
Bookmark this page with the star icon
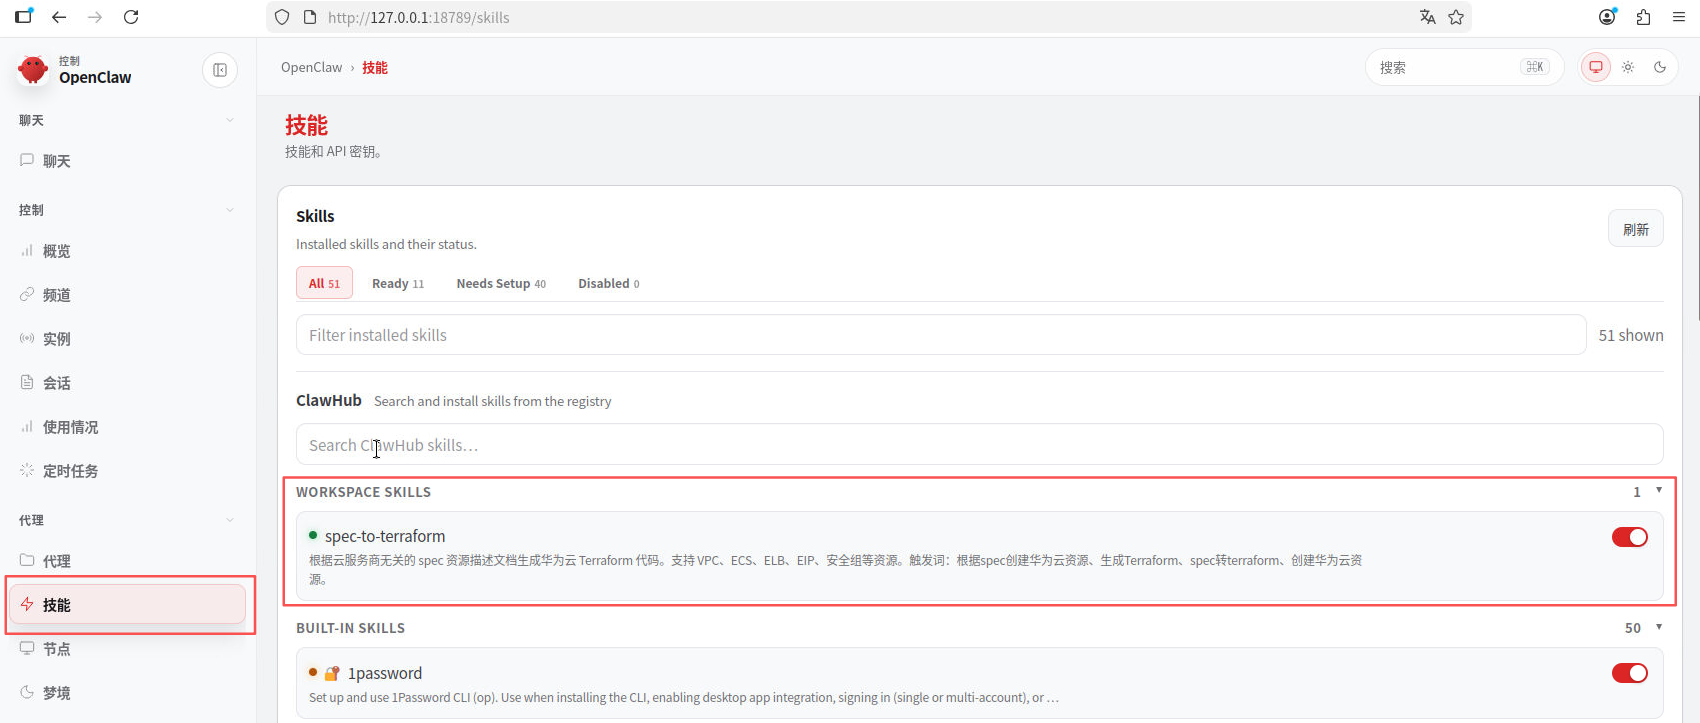point(1456,17)
